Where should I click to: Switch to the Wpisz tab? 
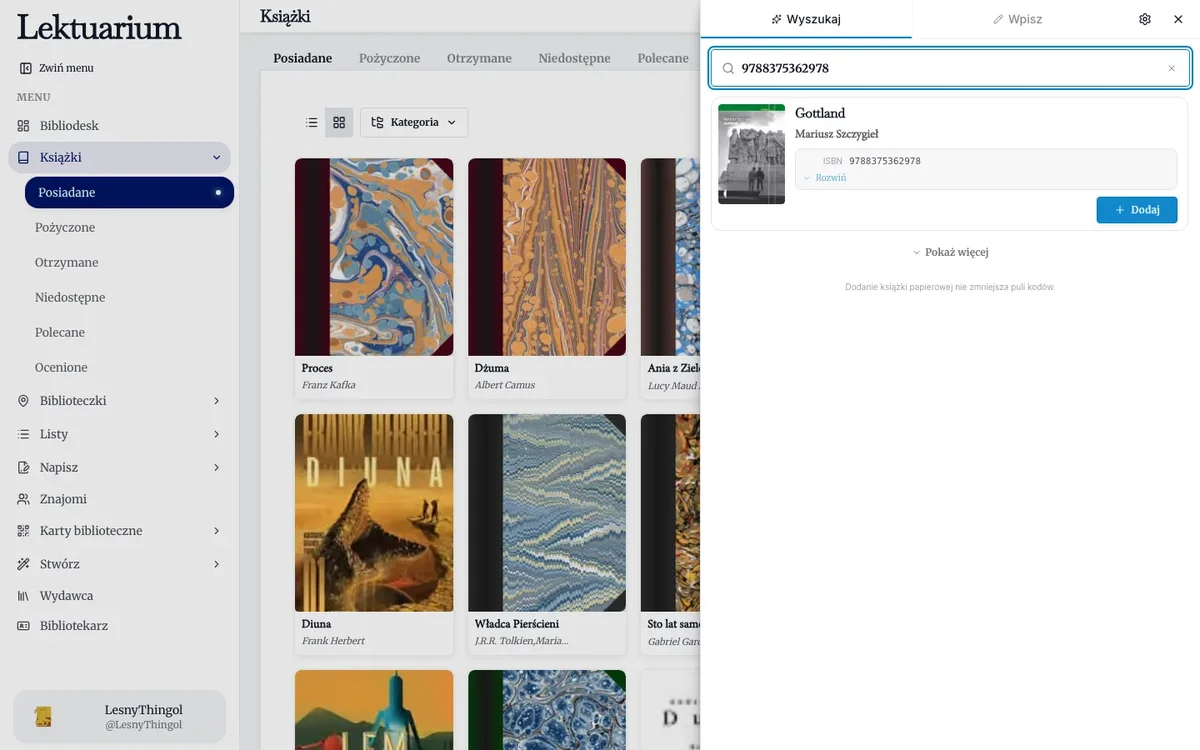(x=1017, y=19)
